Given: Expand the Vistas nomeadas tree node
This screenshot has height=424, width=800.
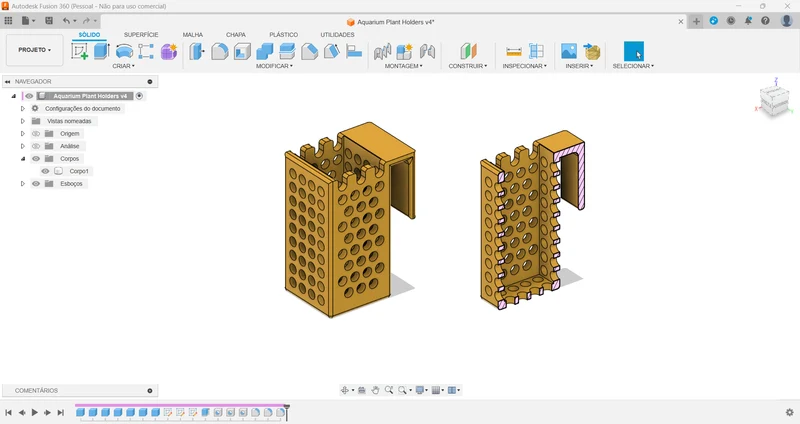Looking at the screenshot, I should pyautogui.click(x=22, y=121).
